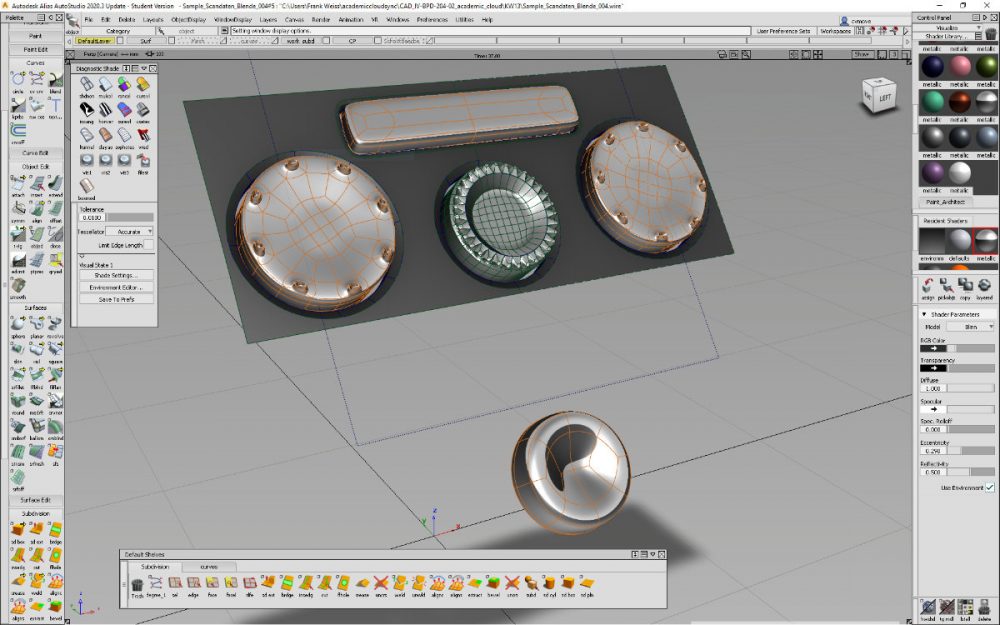Screen dimensions: 1000x625
Task: Click the extract tool in the Subdivision shelf
Action: point(474,583)
